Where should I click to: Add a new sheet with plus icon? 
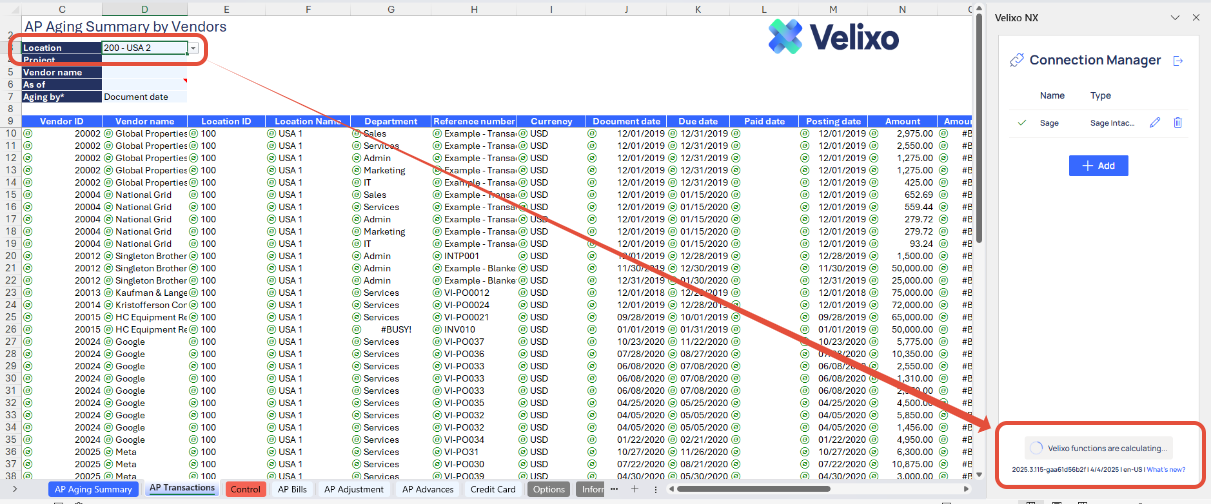pyautogui.click(x=633, y=489)
